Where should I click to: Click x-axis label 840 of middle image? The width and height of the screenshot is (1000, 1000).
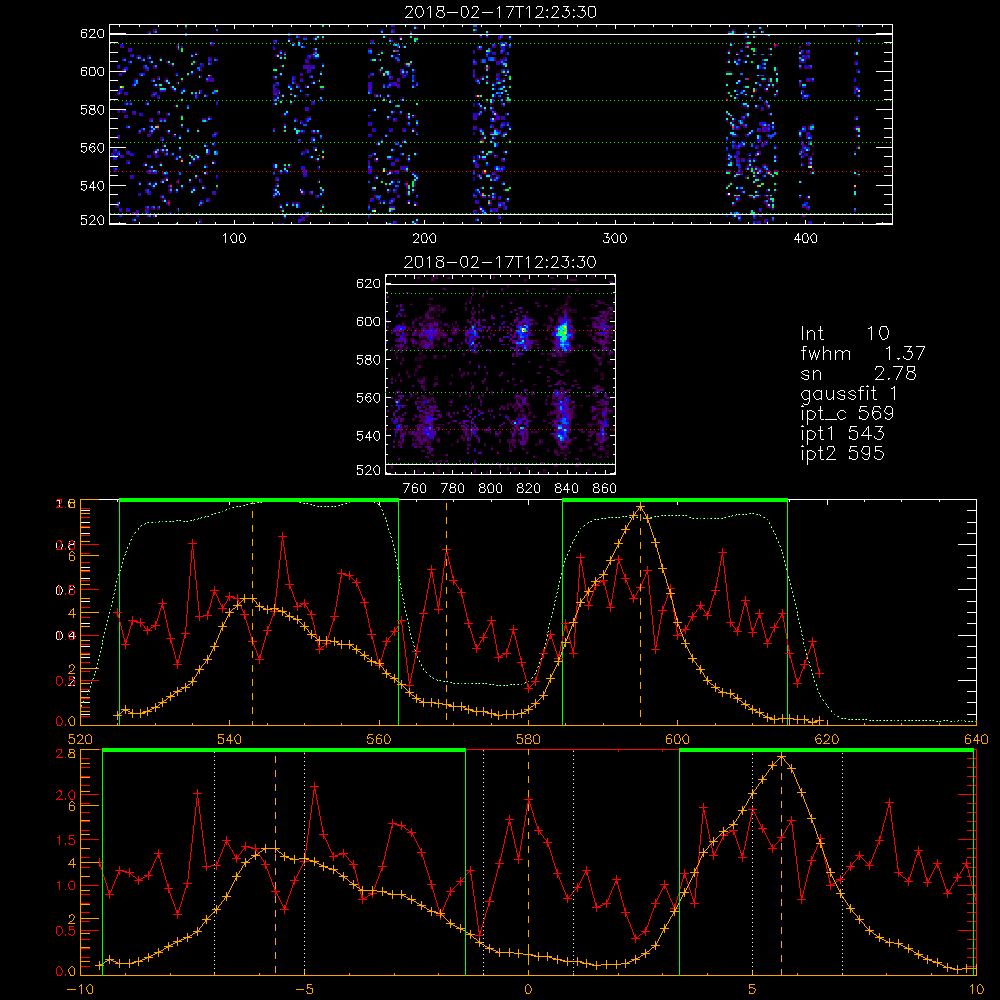(566, 489)
